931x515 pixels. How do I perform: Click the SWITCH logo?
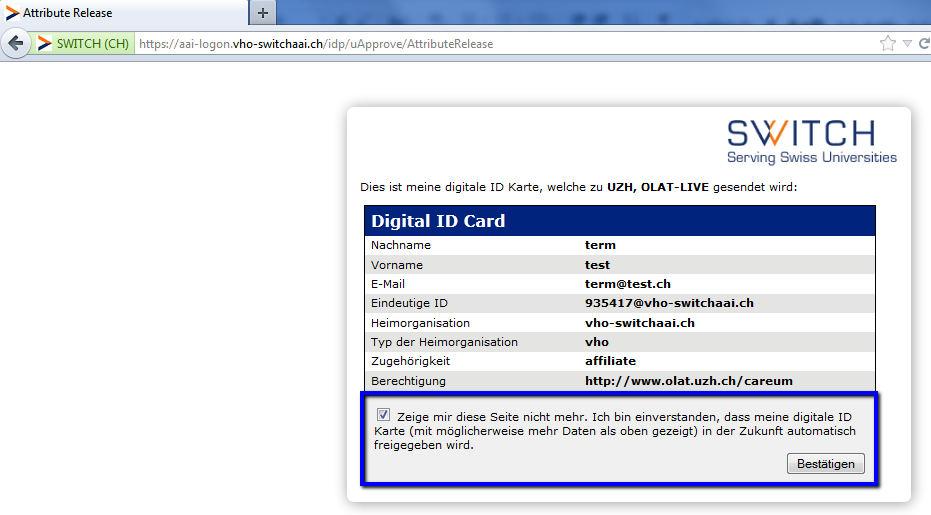point(812,141)
